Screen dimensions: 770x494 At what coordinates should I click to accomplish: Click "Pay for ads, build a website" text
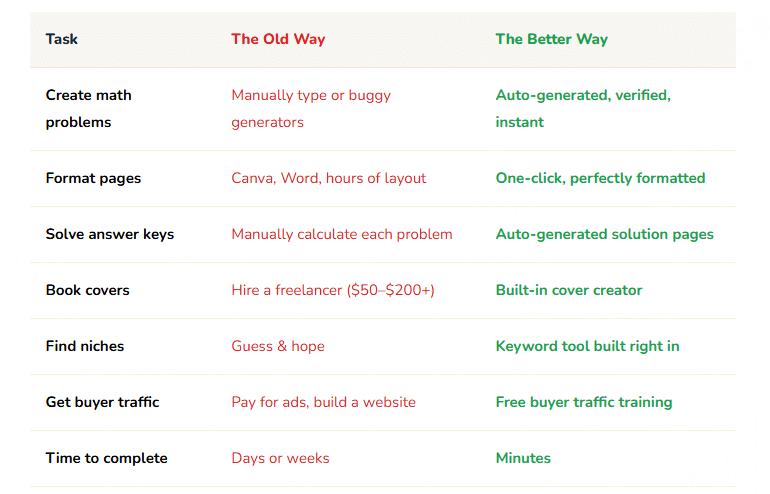(x=323, y=402)
